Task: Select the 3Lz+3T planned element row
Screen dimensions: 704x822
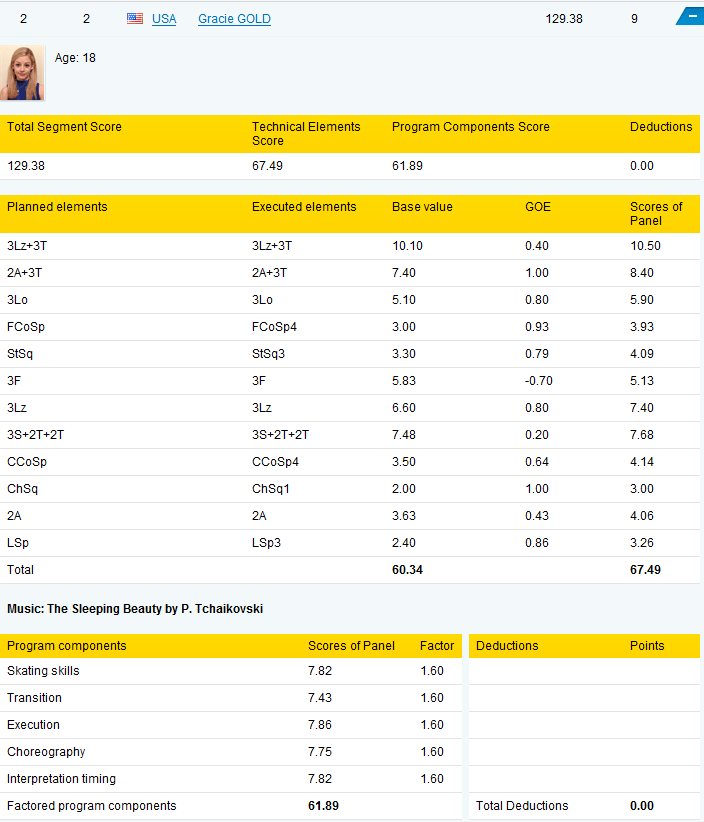Action: pyautogui.click(x=350, y=246)
